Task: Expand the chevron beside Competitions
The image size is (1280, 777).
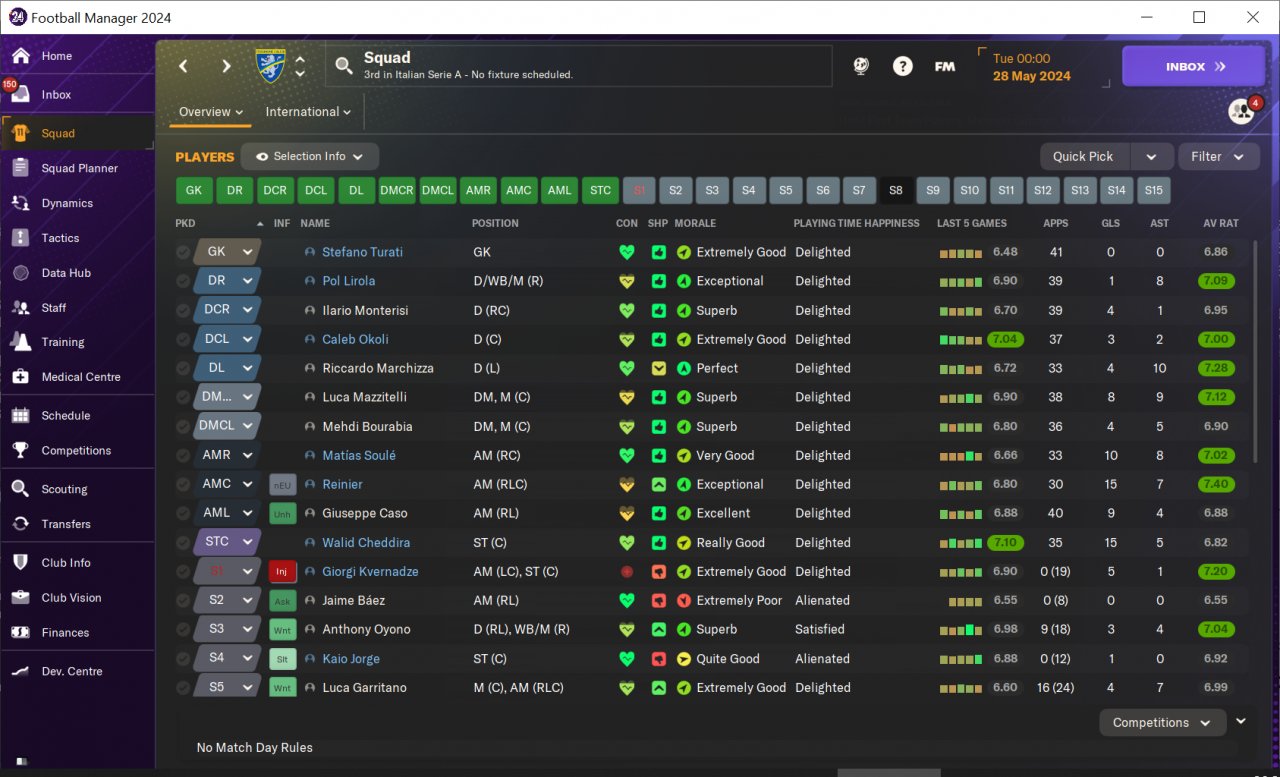Action: tap(1241, 721)
